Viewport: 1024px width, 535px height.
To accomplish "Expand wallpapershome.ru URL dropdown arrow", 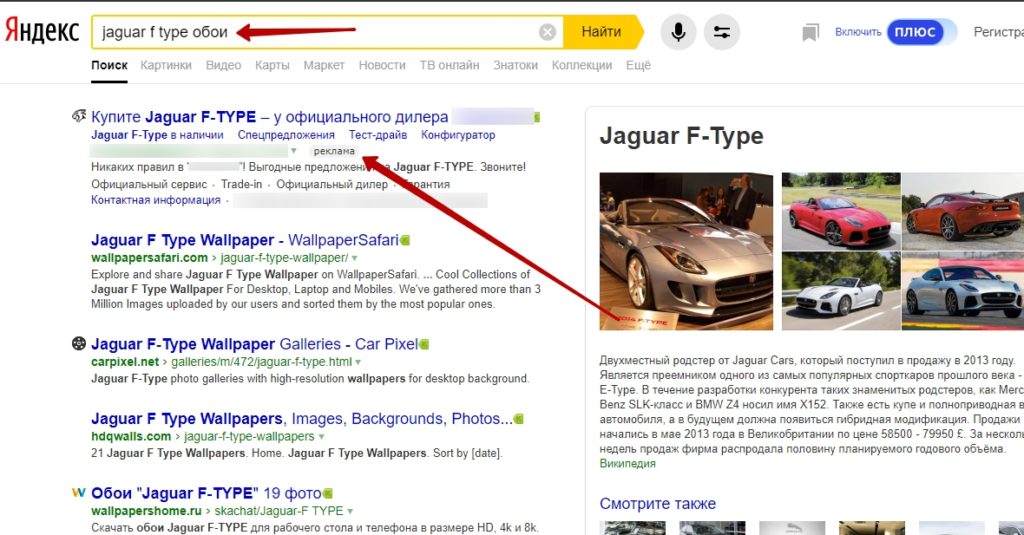I will coord(350,511).
